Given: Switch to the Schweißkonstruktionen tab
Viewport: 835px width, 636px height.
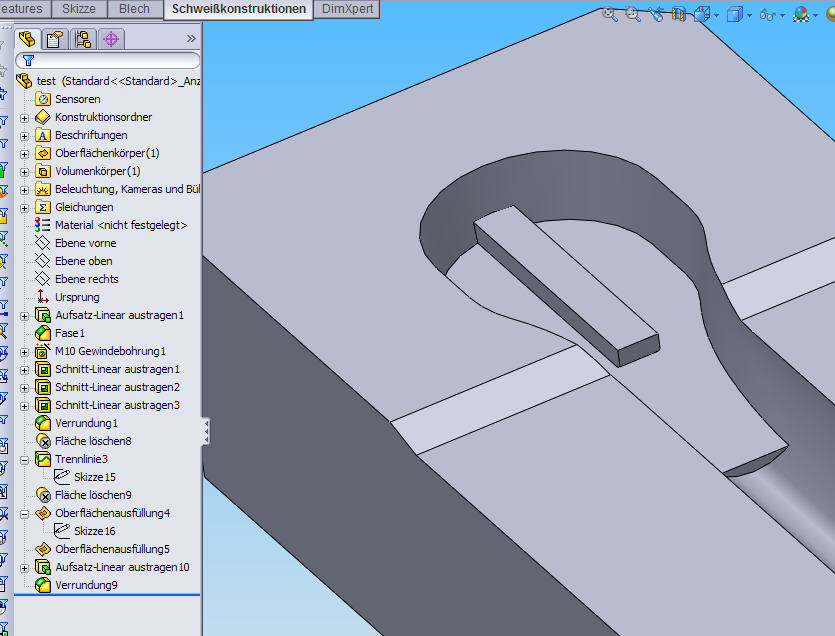Looking at the screenshot, I should pyautogui.click(x=239, y=9).
